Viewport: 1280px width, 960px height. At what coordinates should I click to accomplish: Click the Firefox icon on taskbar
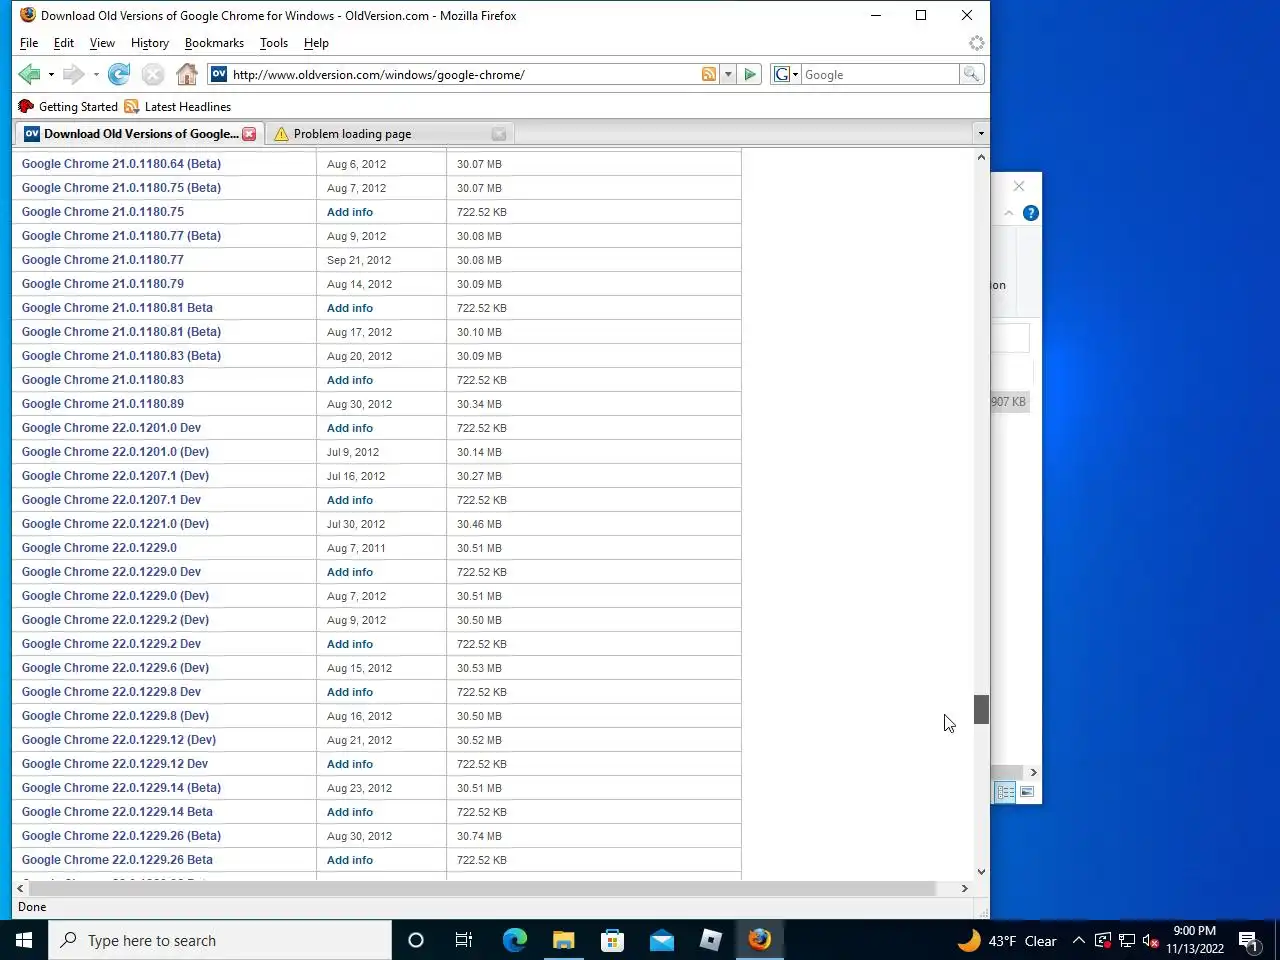759,940
